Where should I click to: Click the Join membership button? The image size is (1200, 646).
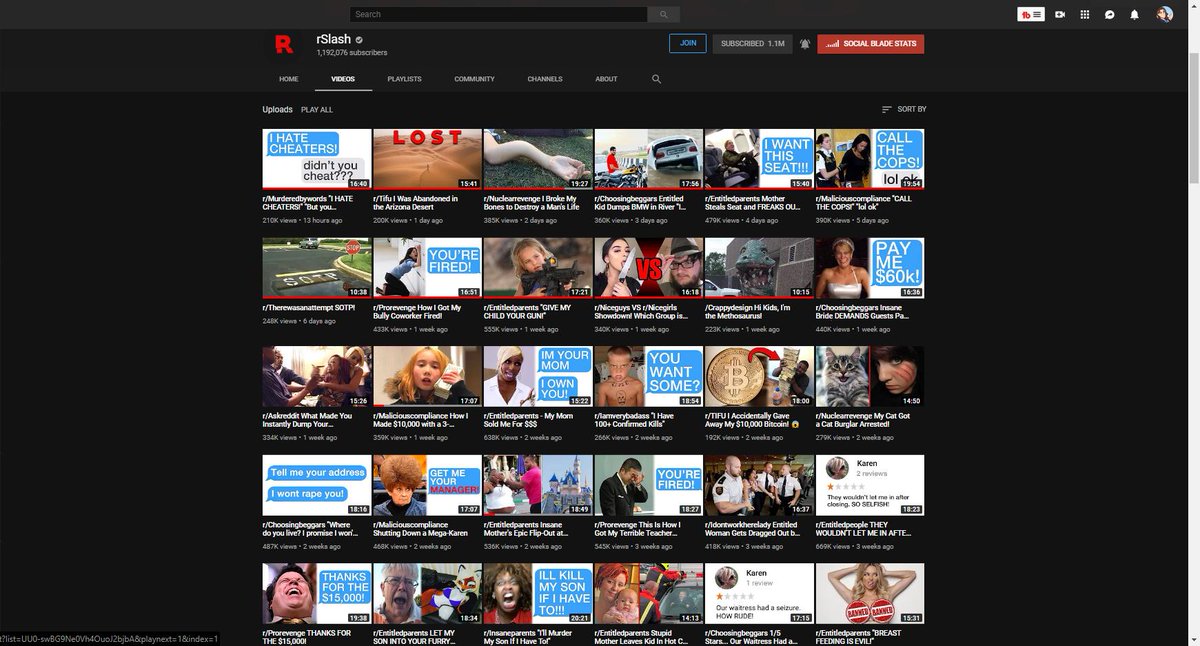point(688,43)
